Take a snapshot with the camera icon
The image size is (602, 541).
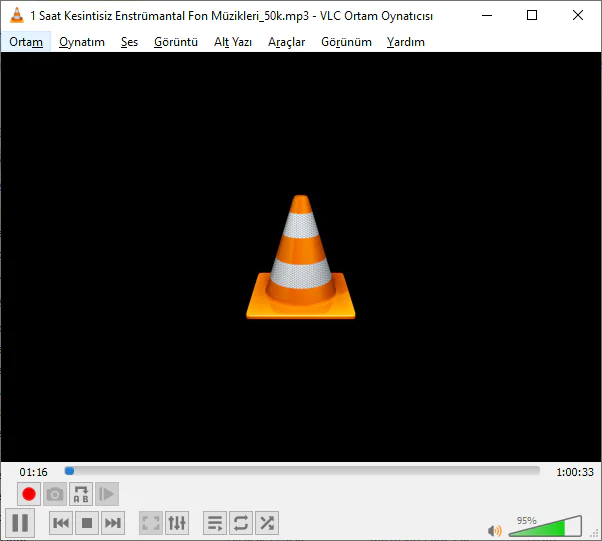[55, 494]
